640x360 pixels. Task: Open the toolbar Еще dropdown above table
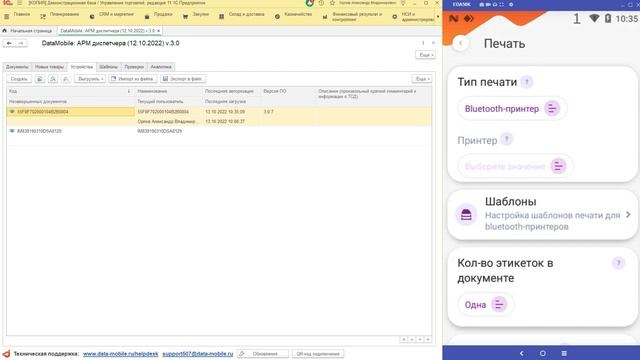click(421, 79)
